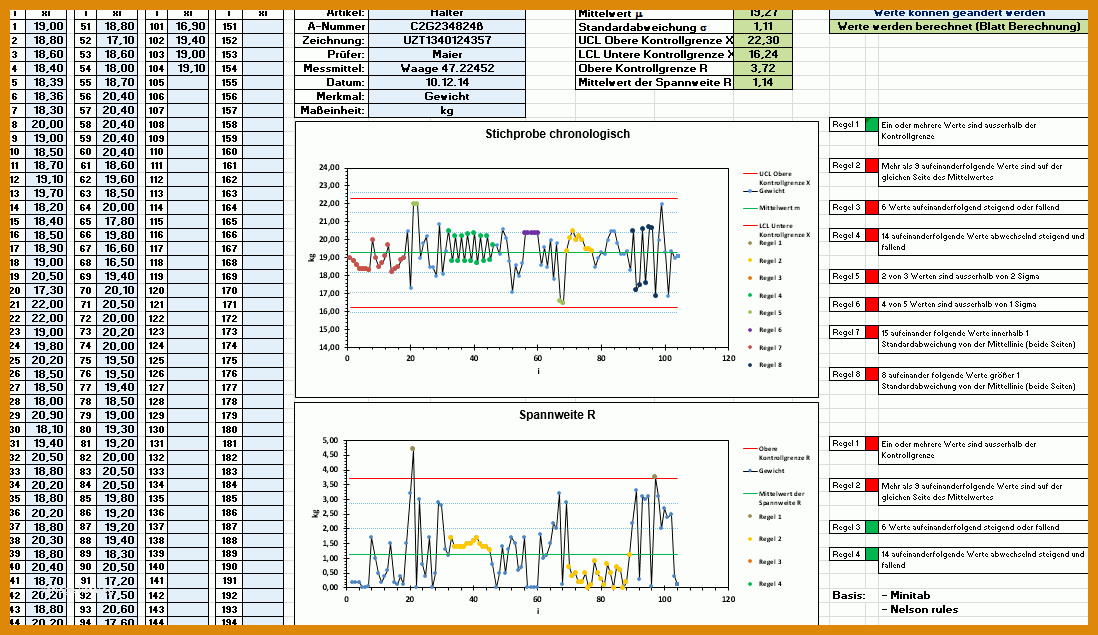1098x635 pixels.
Task: Click the legend entry Mittelwert m
Action: [x=772, y=208]
